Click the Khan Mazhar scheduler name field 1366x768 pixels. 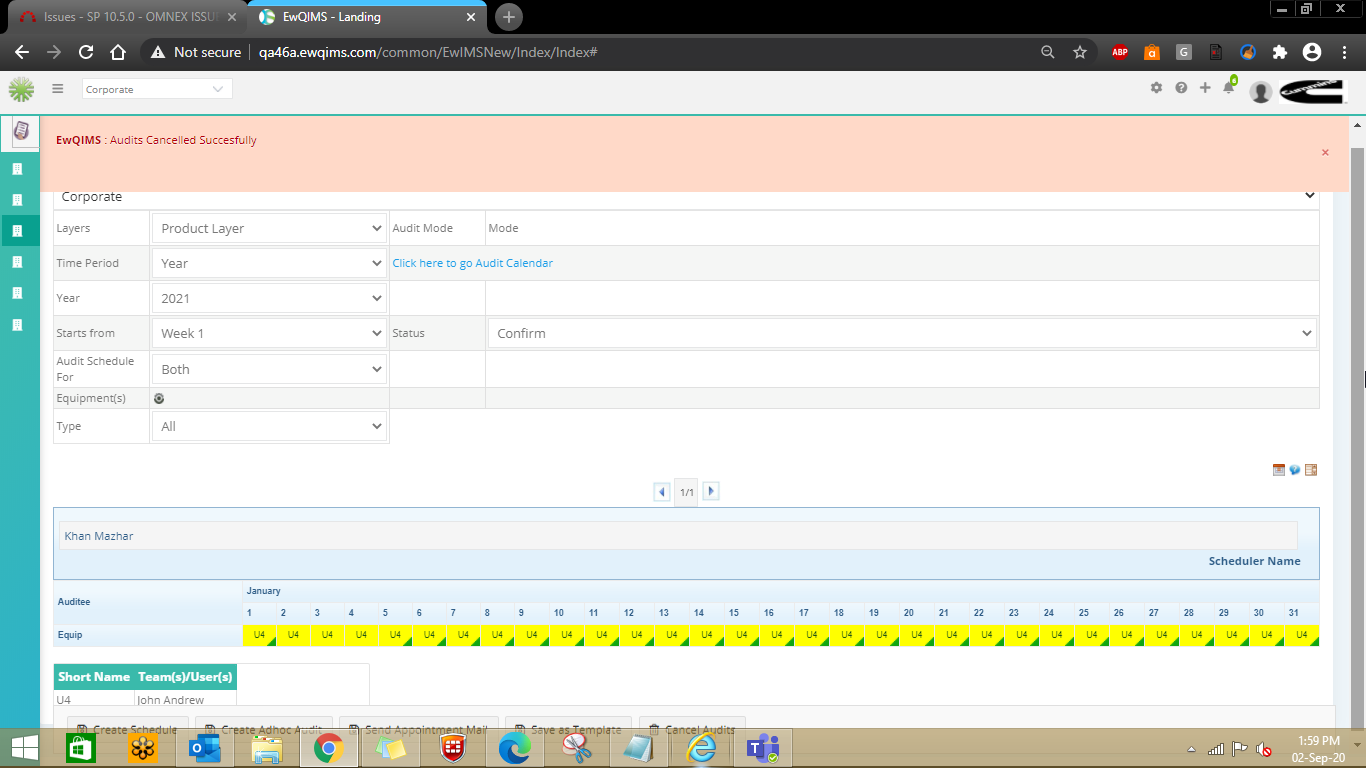678,536
